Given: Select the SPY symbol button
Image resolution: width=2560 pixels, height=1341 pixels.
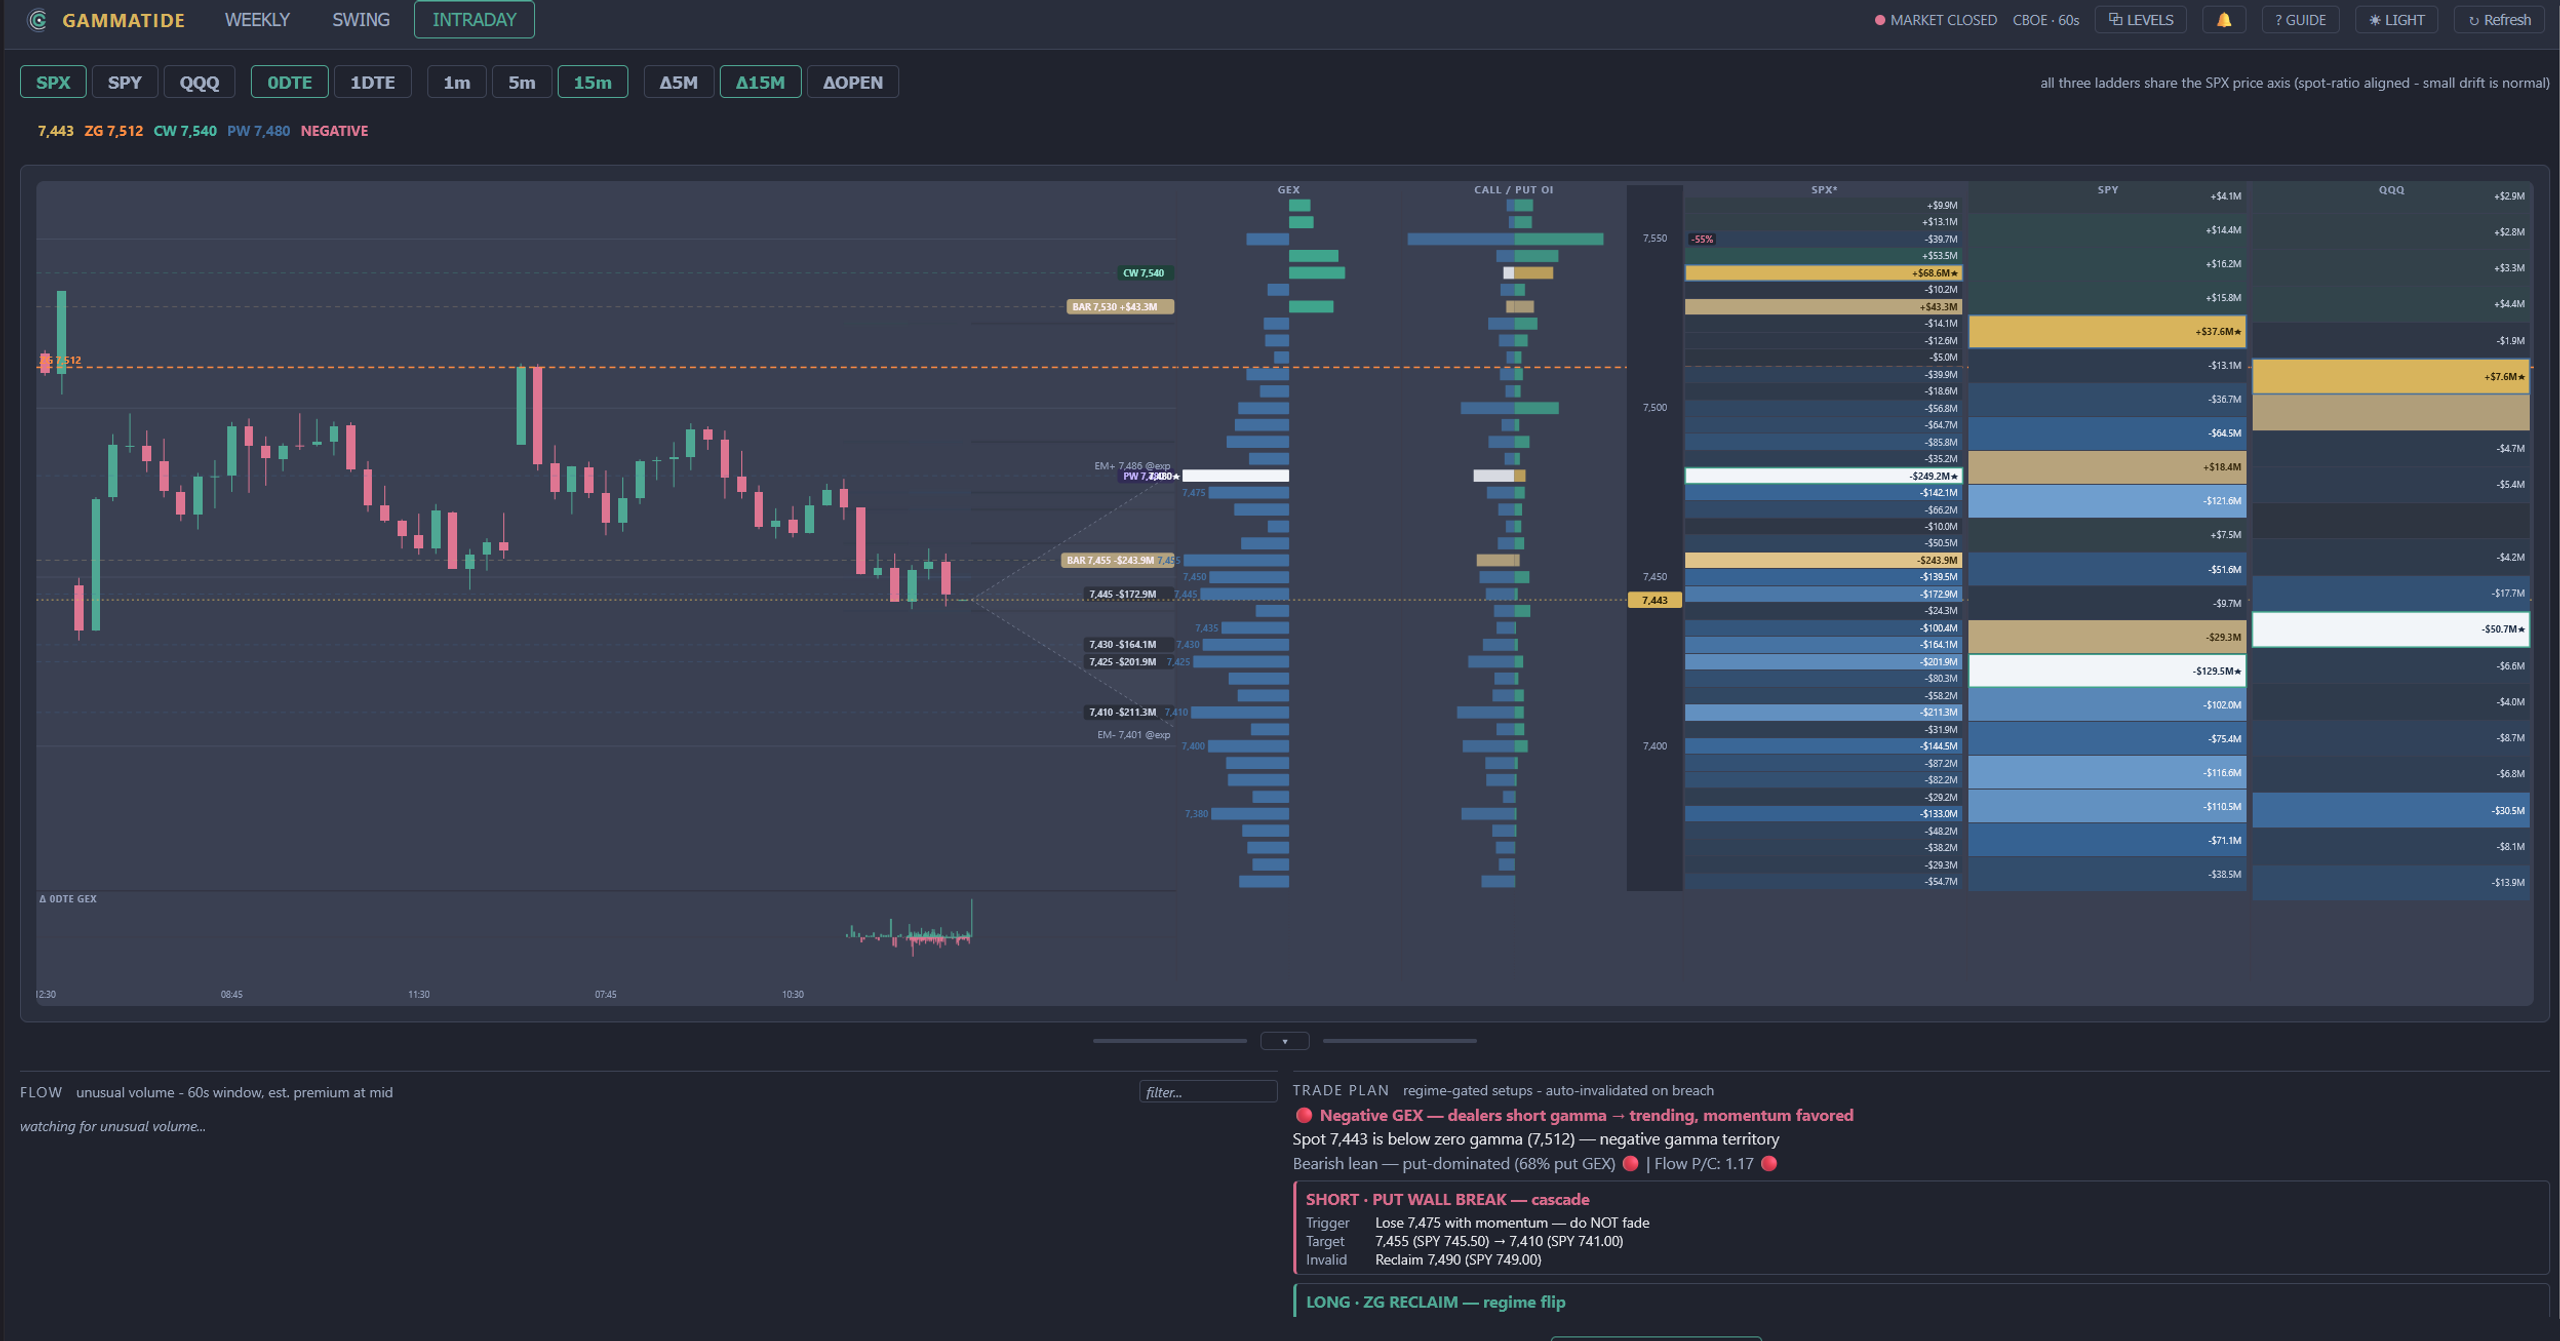Looking at the screenshot, I should (125, 82).
